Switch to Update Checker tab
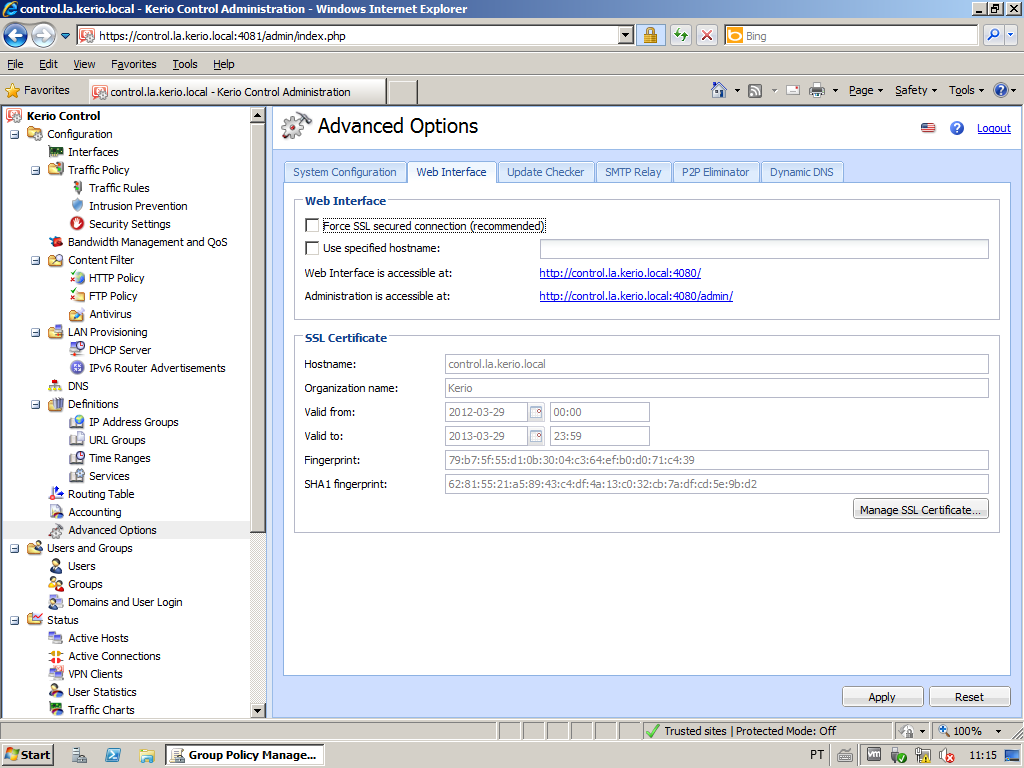 pos(545,172)
